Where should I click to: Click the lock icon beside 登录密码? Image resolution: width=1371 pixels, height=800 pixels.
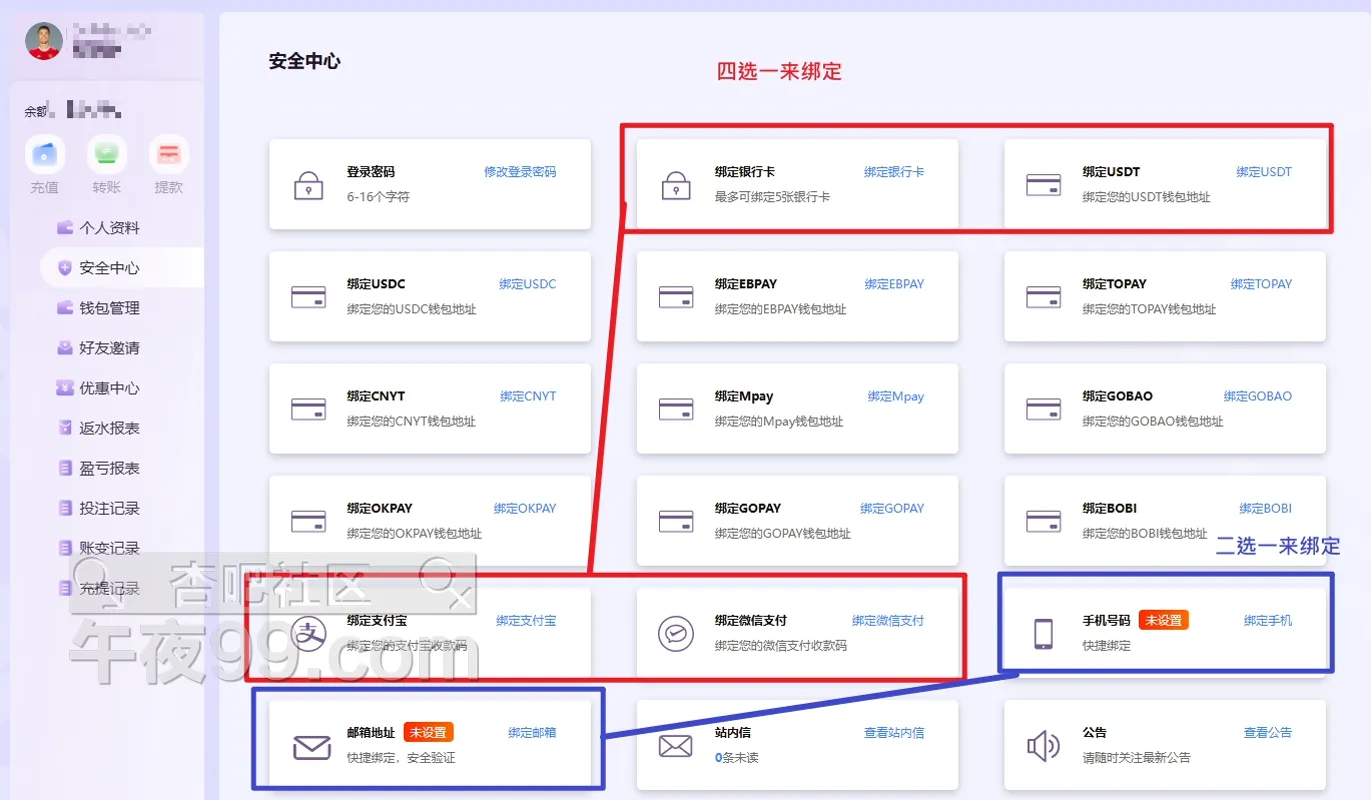point(308,185)
